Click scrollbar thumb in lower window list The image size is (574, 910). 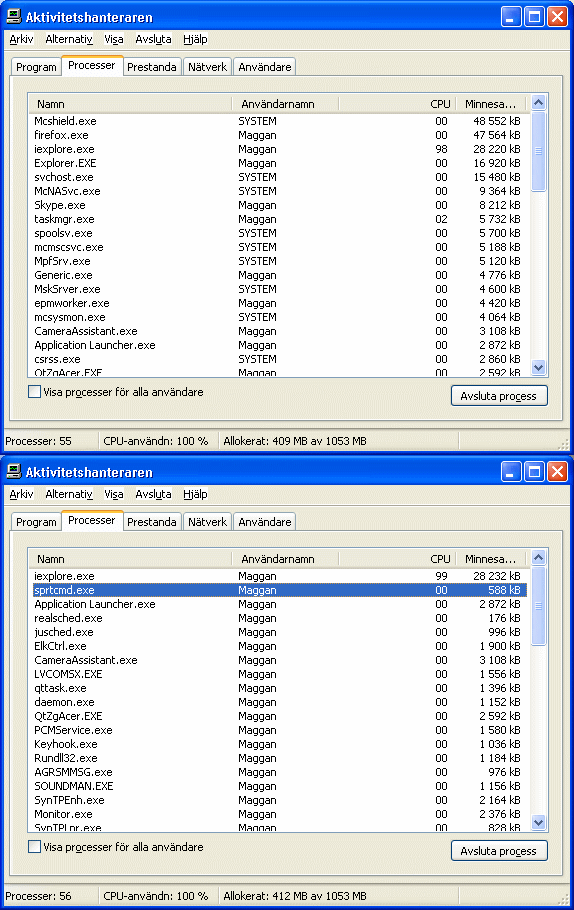tap(539, 606)
